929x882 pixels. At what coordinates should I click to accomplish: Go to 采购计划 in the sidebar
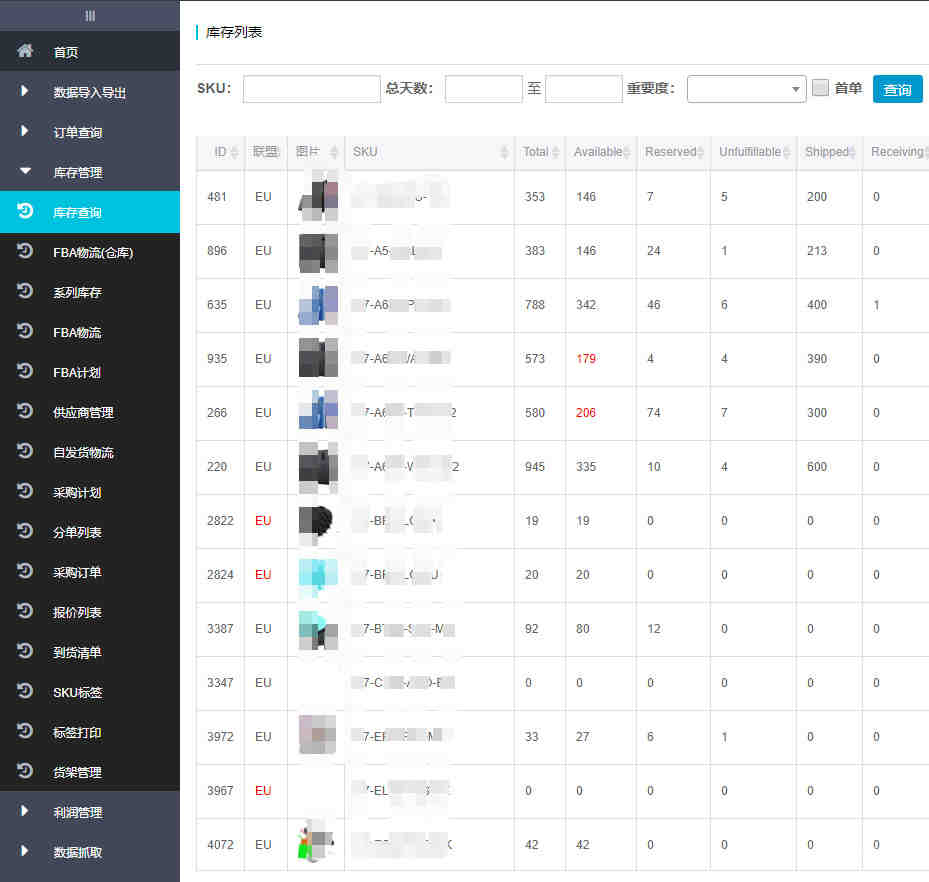(77, 492)
